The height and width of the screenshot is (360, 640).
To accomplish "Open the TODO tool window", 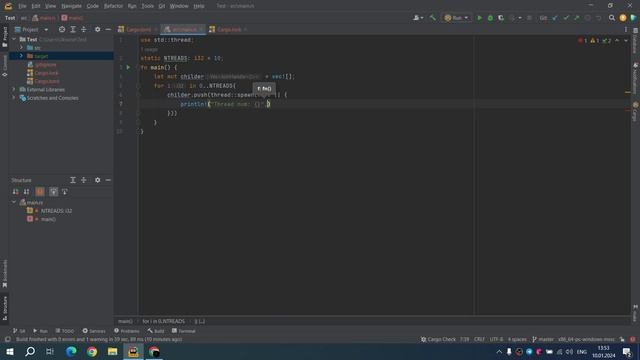I will tap(65, 331).
